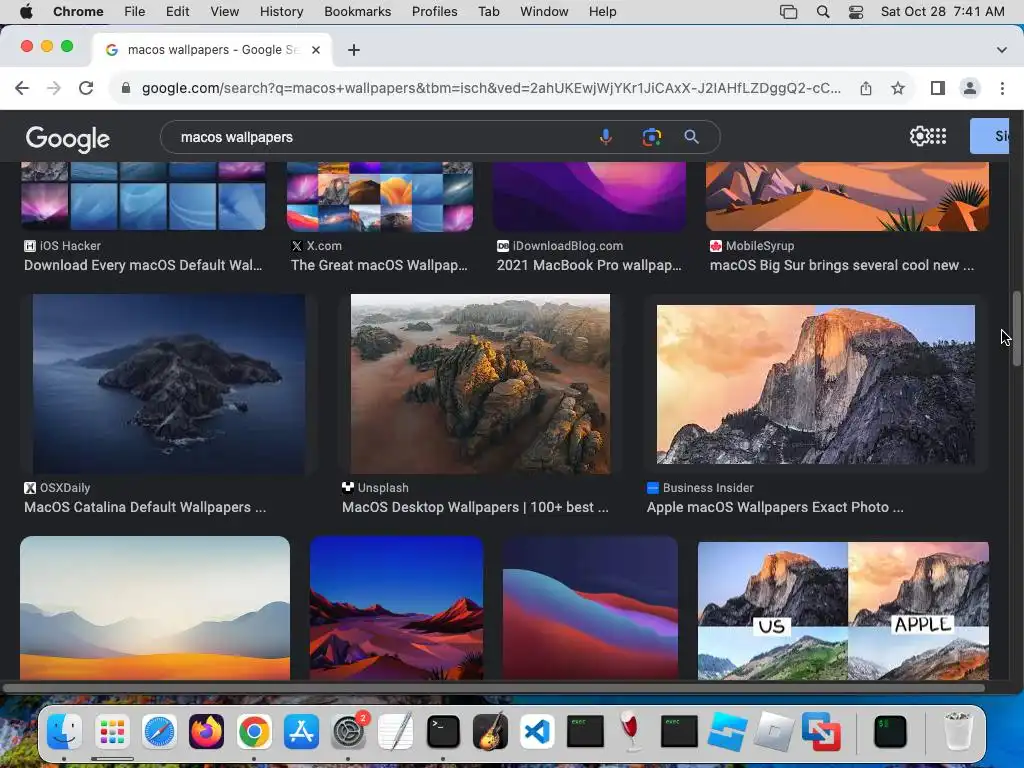
Task: Go back to previous page in Chrome
Action: point(22,88)
